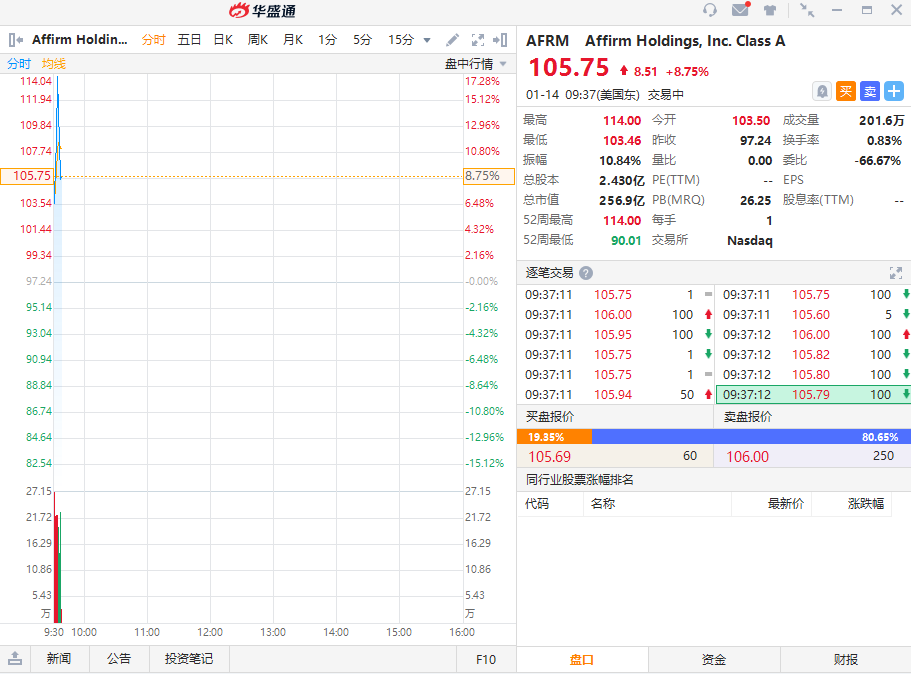
Task: Open dropdown arrow next to 15分
Action: coord(427,40)
